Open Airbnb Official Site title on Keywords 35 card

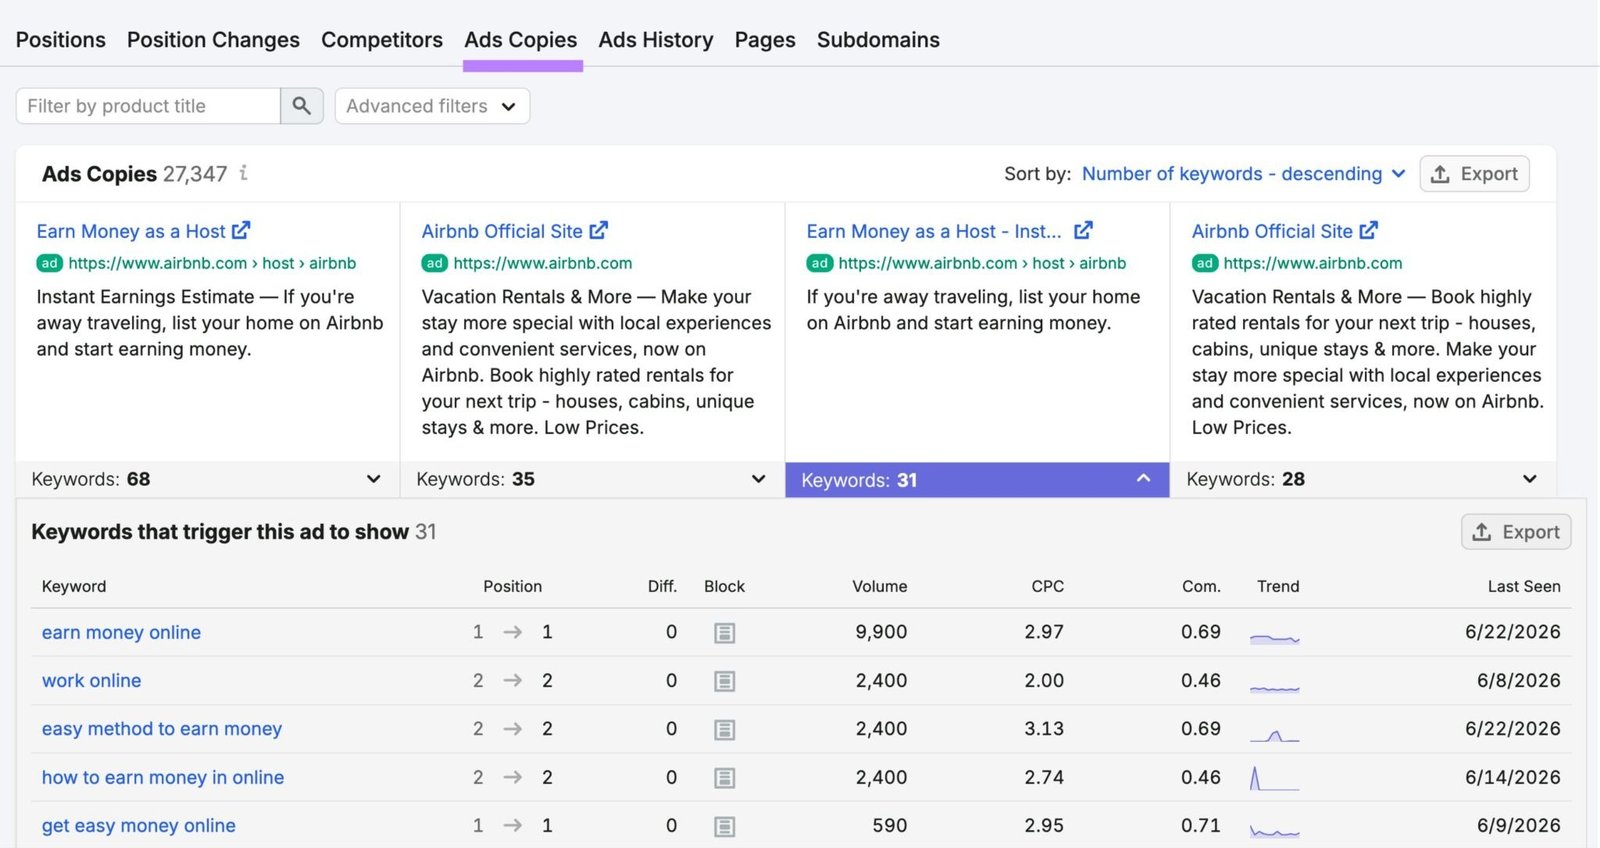click(502, 231)
